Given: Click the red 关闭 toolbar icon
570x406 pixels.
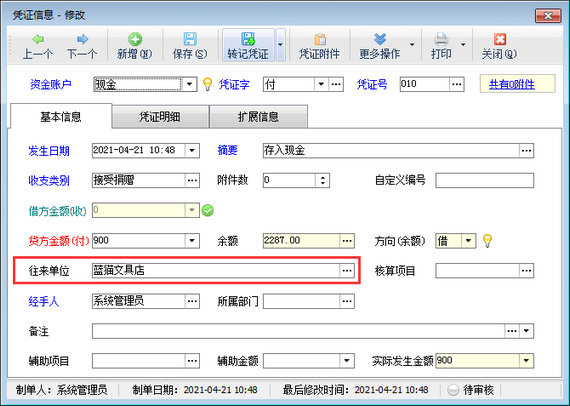Looking at the screenshot, I should [500, 39].
